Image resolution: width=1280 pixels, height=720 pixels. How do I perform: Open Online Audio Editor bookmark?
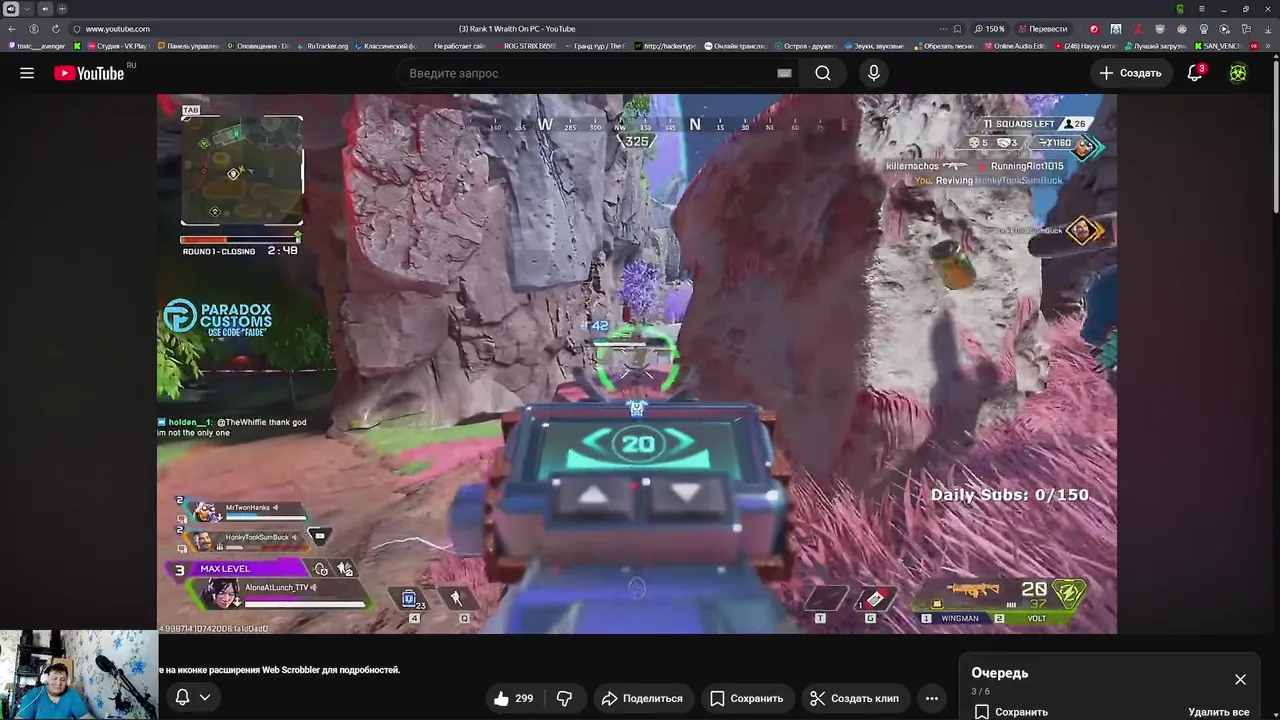tap(1014, 46)
